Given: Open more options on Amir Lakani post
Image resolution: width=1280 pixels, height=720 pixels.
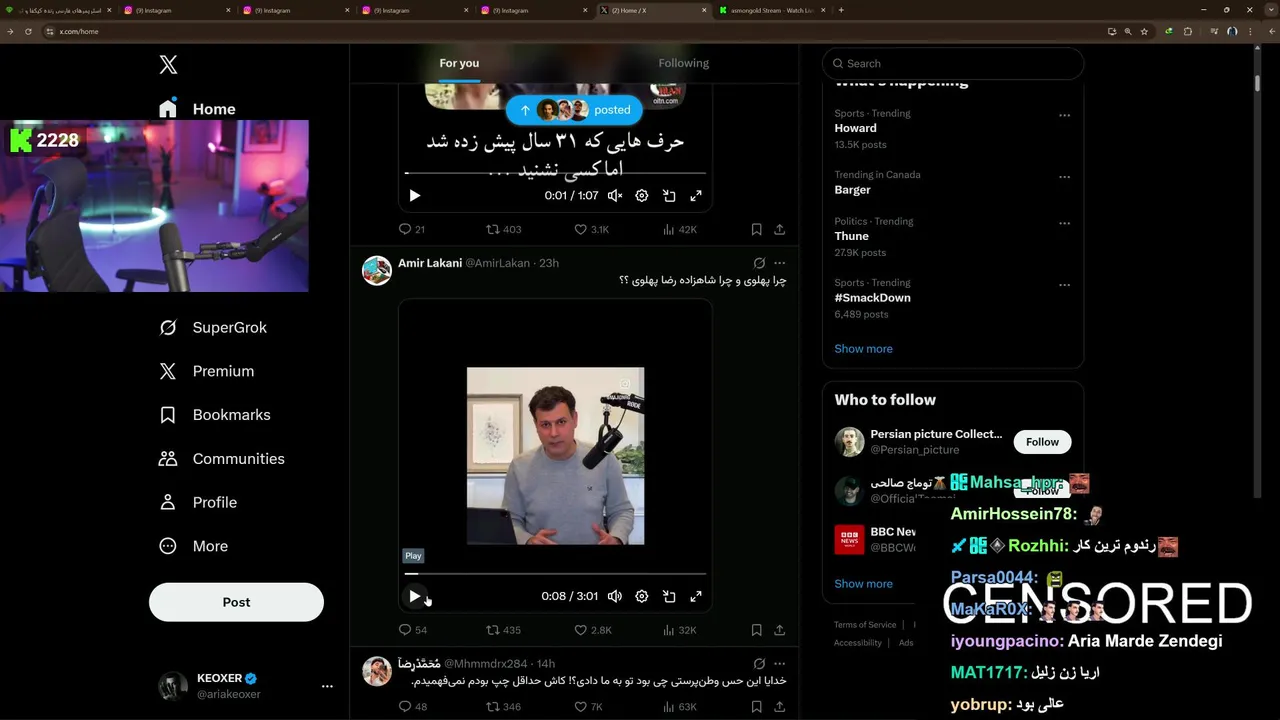Looking at the screenshot, I should click(780, 263).
